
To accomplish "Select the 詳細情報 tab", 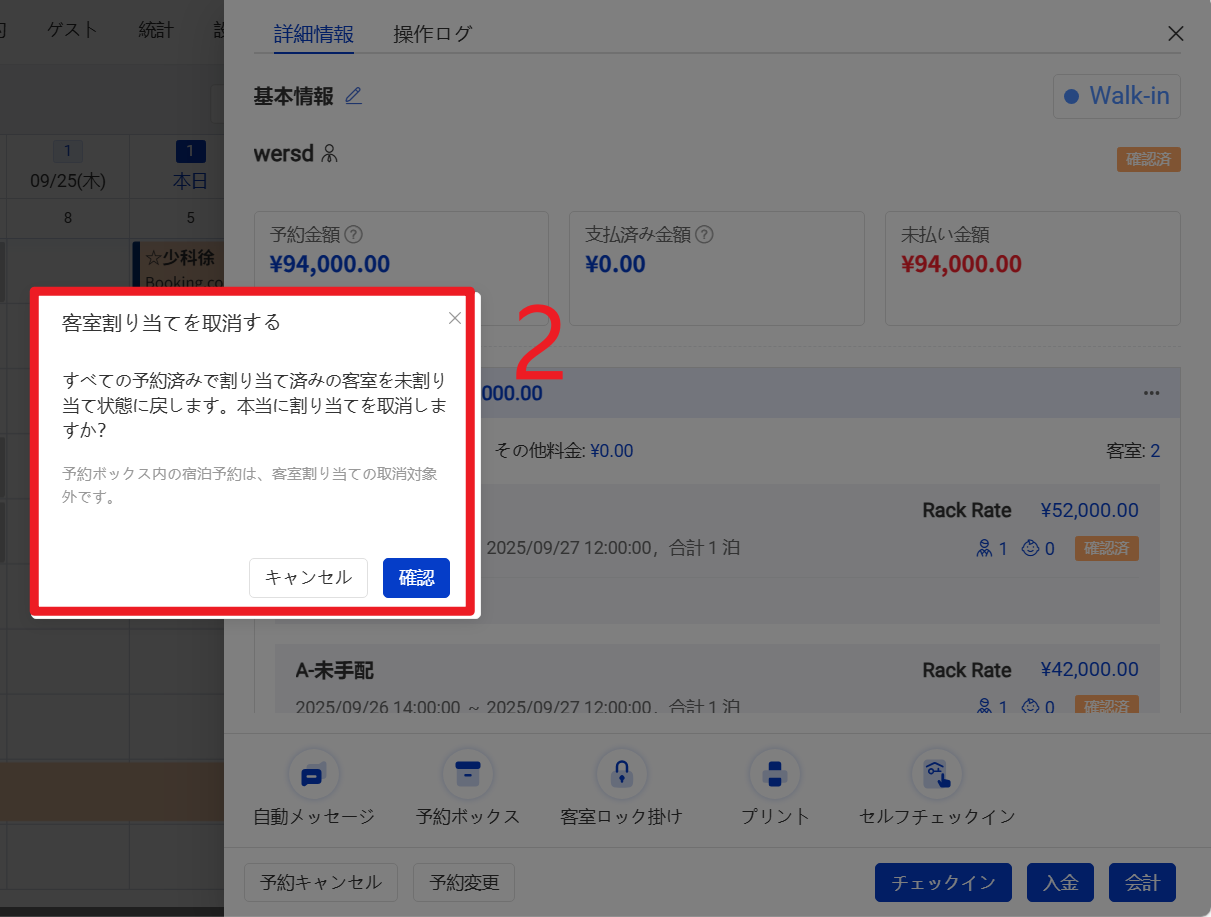I will 313,34.
